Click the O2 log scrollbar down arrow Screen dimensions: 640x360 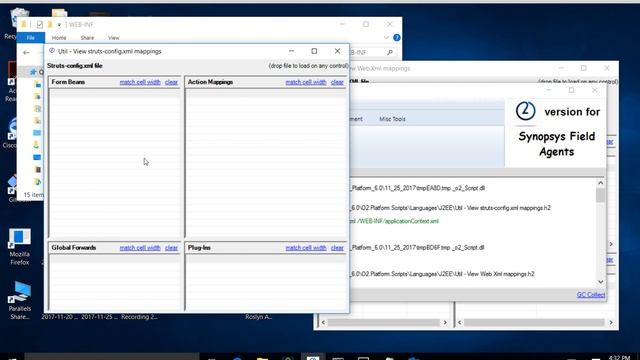coord(600,282)
